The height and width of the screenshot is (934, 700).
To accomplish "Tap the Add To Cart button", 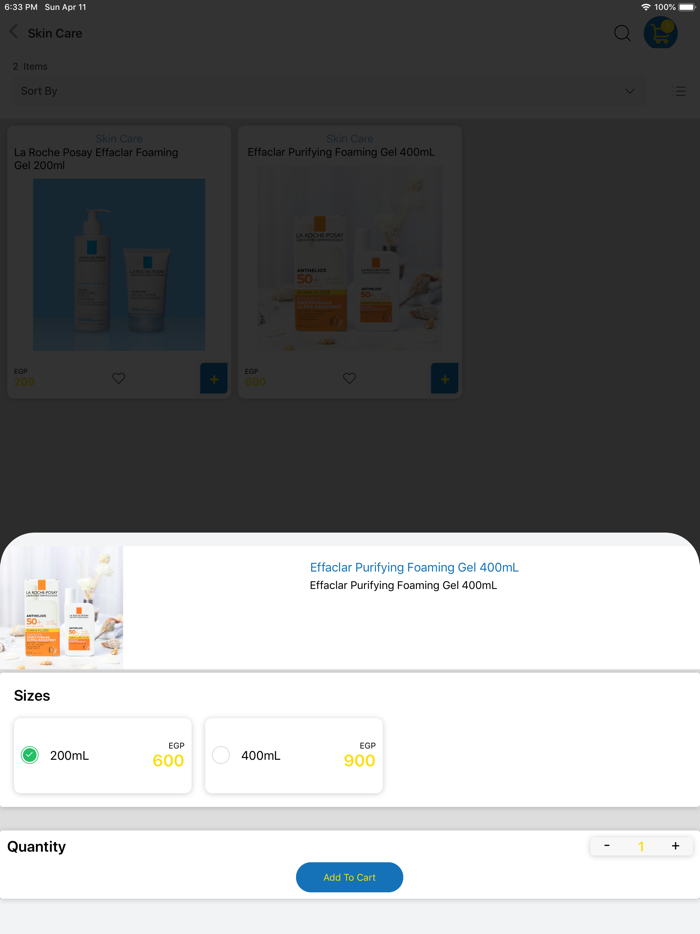I will coord(350,877).
